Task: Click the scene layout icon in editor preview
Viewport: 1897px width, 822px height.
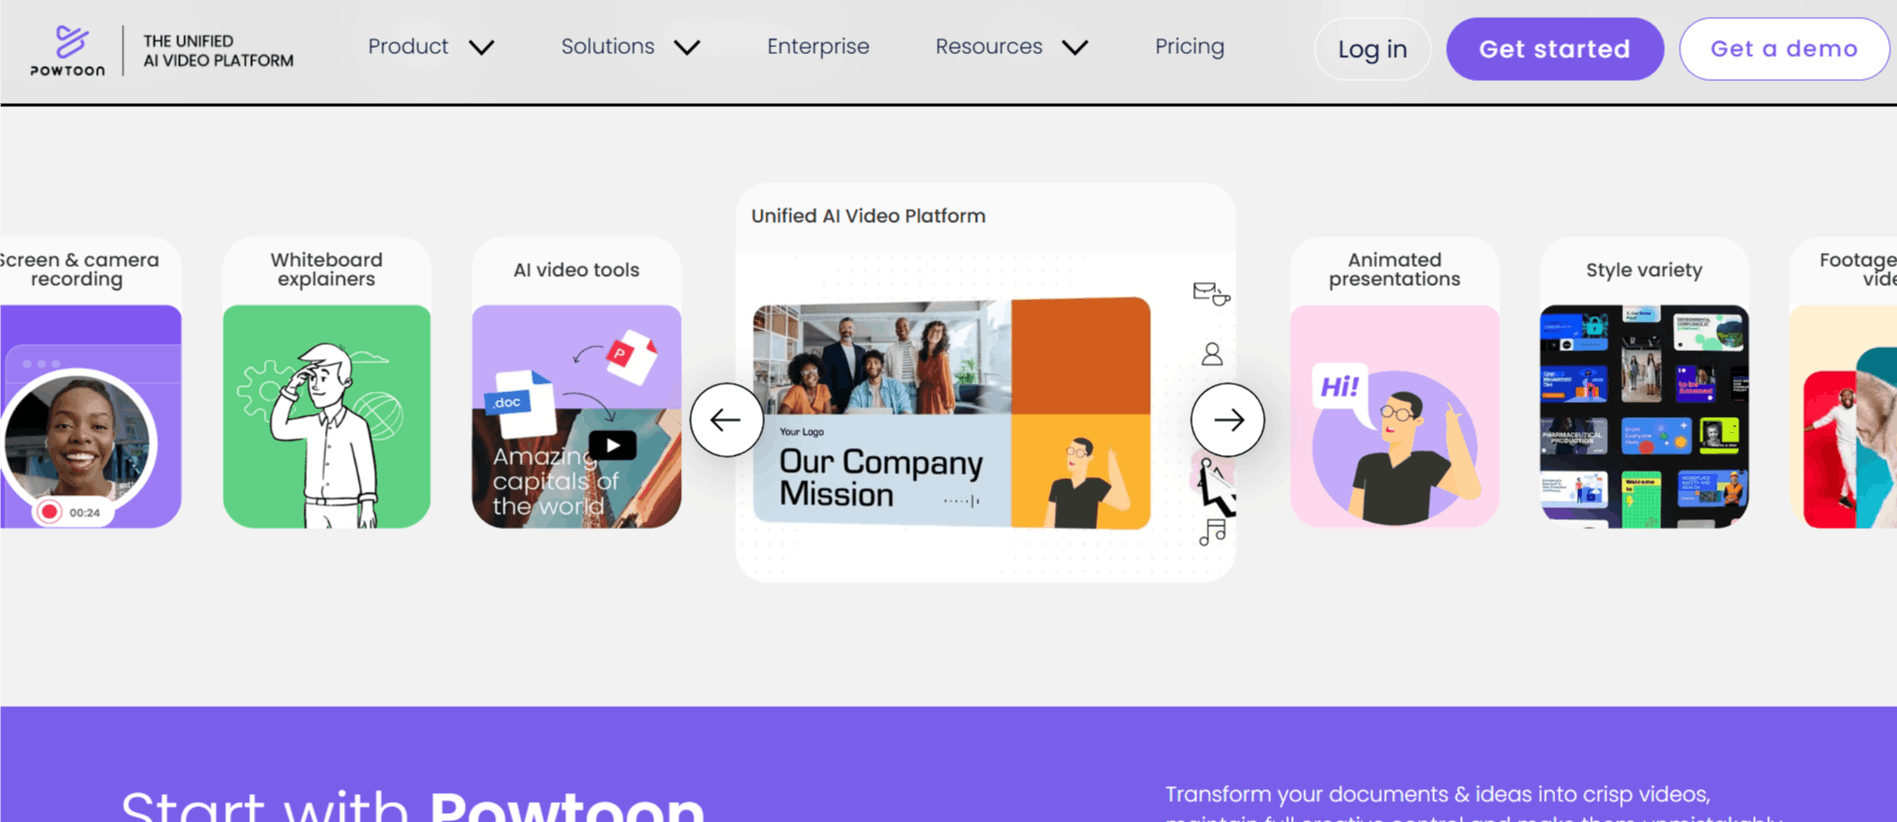Action: (1211, 294)
